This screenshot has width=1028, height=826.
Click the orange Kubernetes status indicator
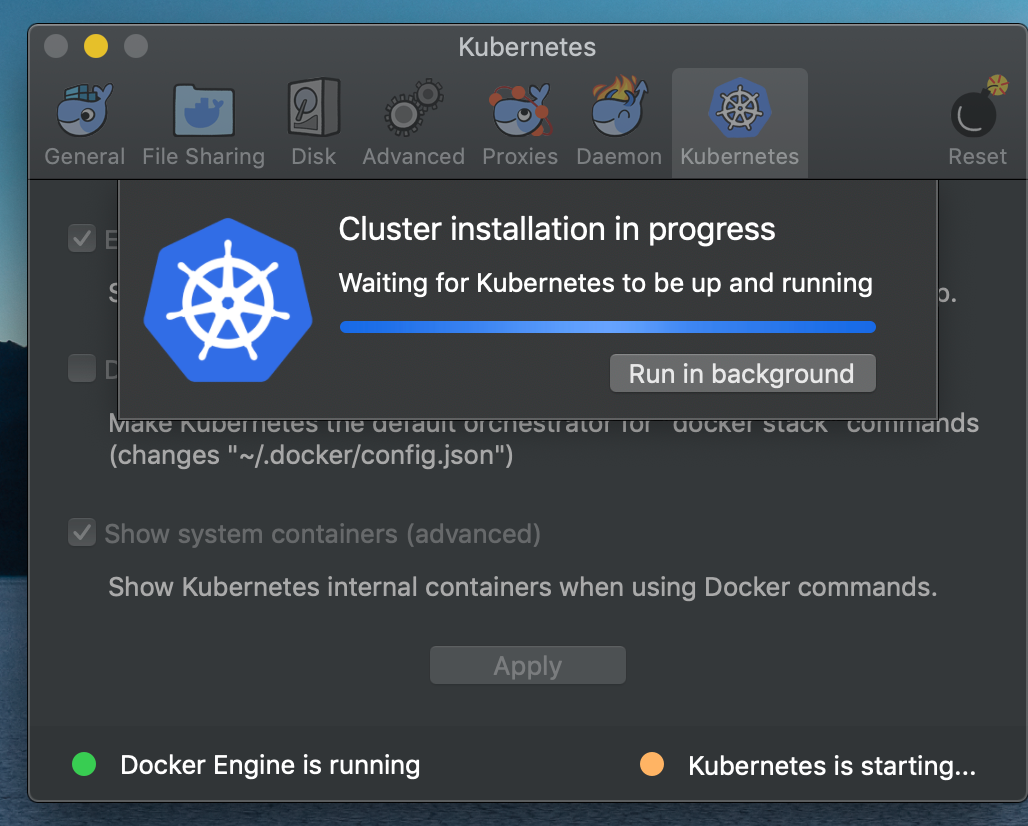[x=652, y=764]
